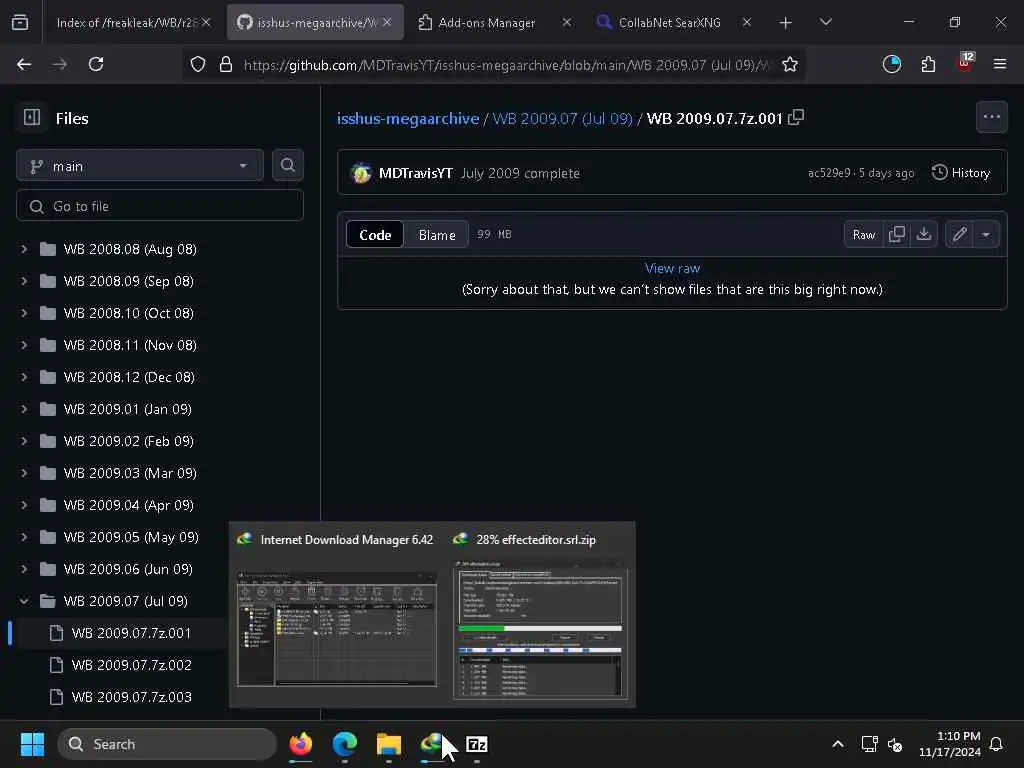Open the list all tabs chevron

(x=825, y=22)
